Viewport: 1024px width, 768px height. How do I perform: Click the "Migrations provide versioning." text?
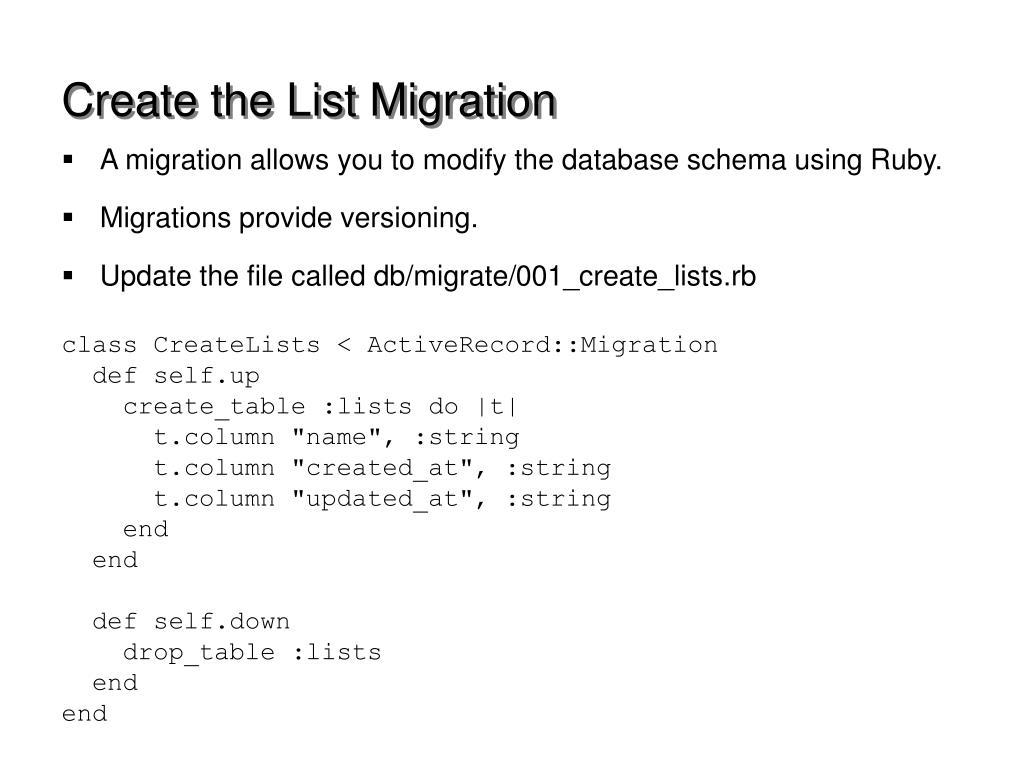pyautogui.click(x=289, y=218)
